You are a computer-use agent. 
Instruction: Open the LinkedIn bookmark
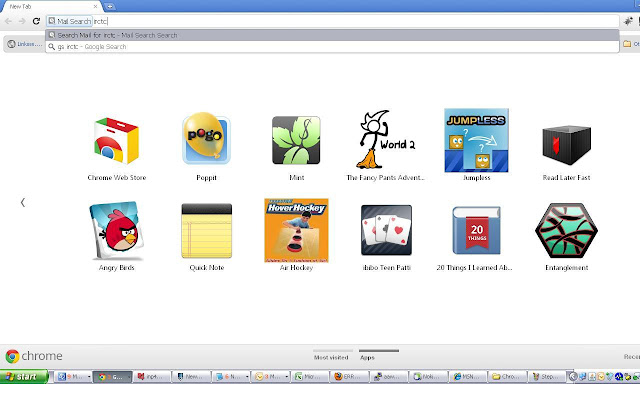[x=25, y=44]
